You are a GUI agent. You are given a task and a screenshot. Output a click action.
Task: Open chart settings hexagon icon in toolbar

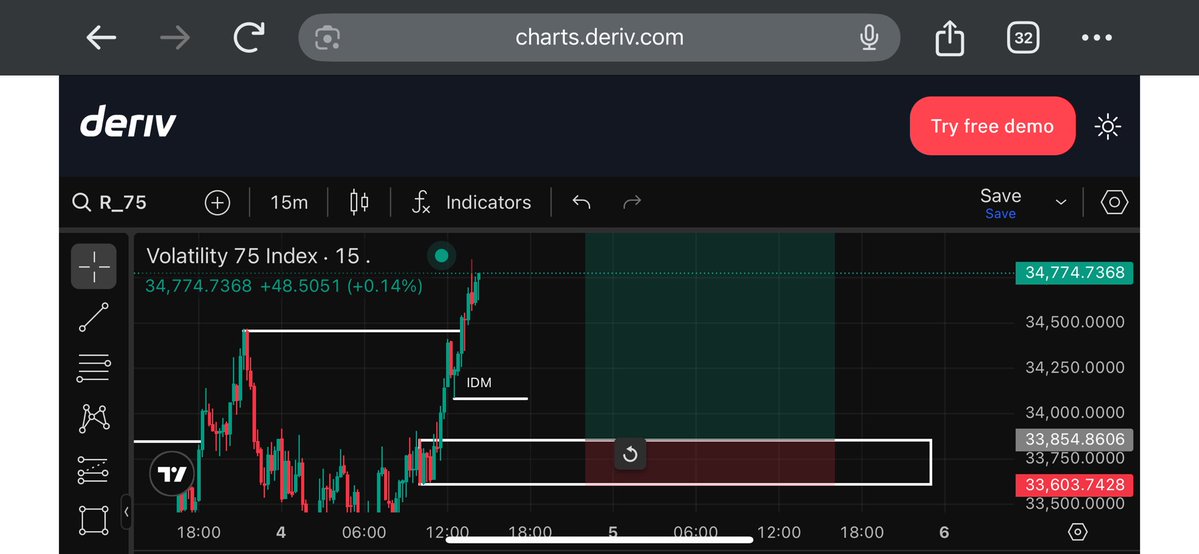[1114, 203]
